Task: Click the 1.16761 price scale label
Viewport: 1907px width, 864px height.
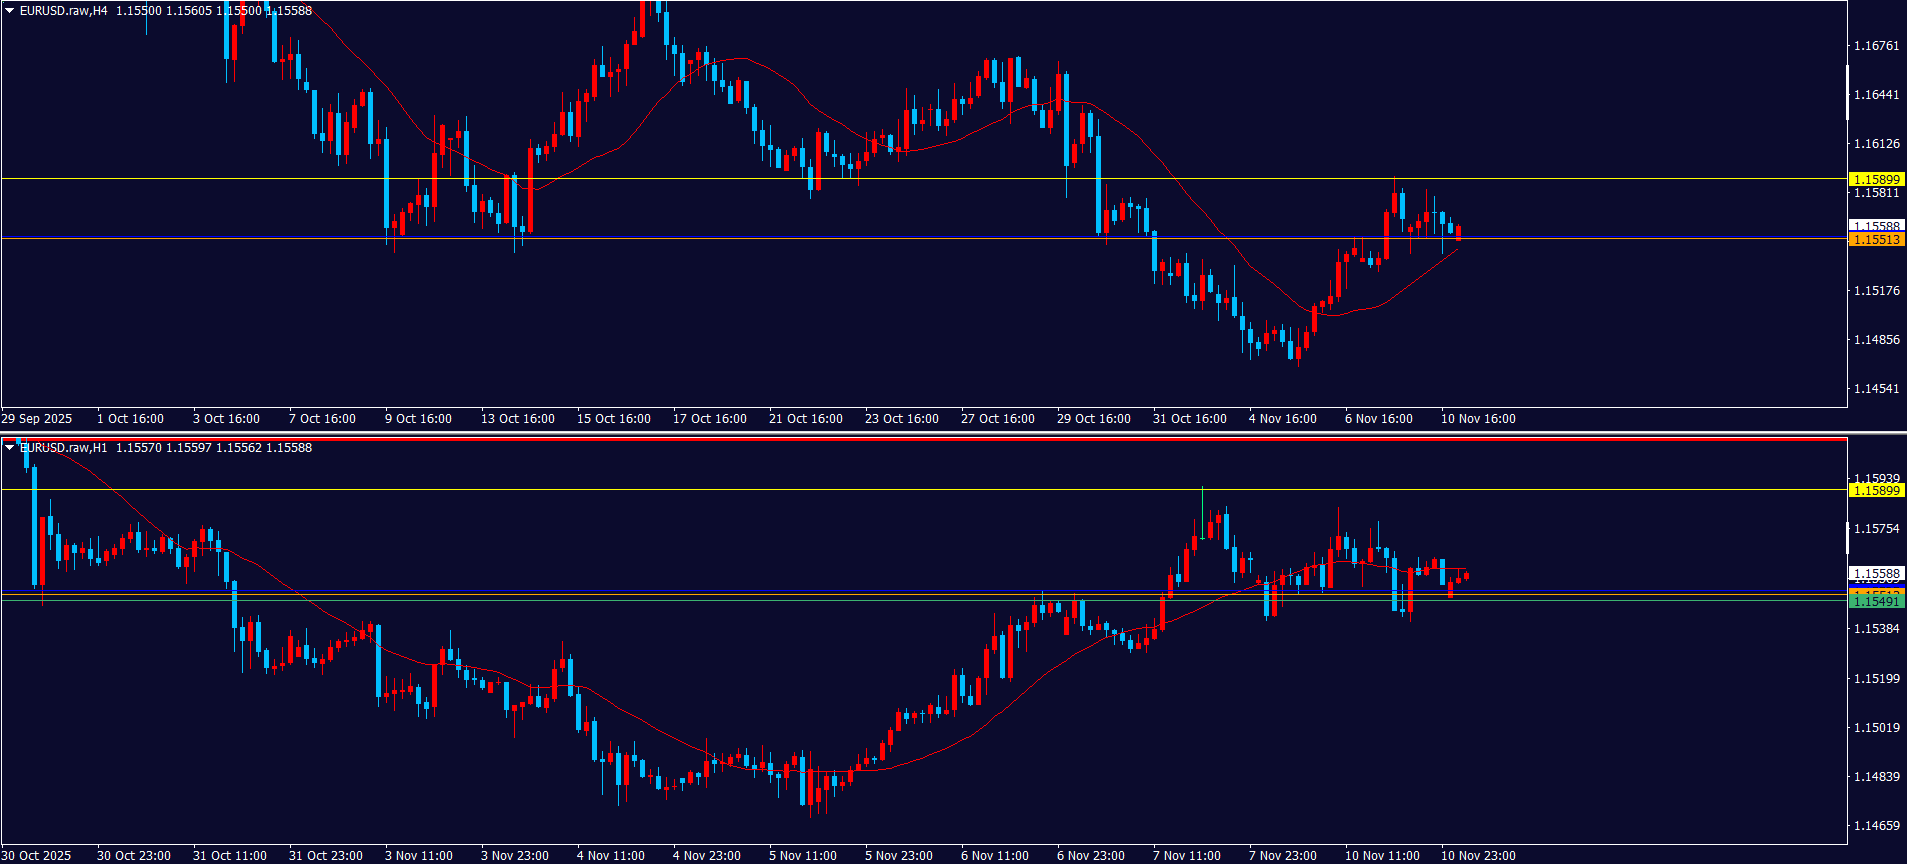Action: [1876, 46]
